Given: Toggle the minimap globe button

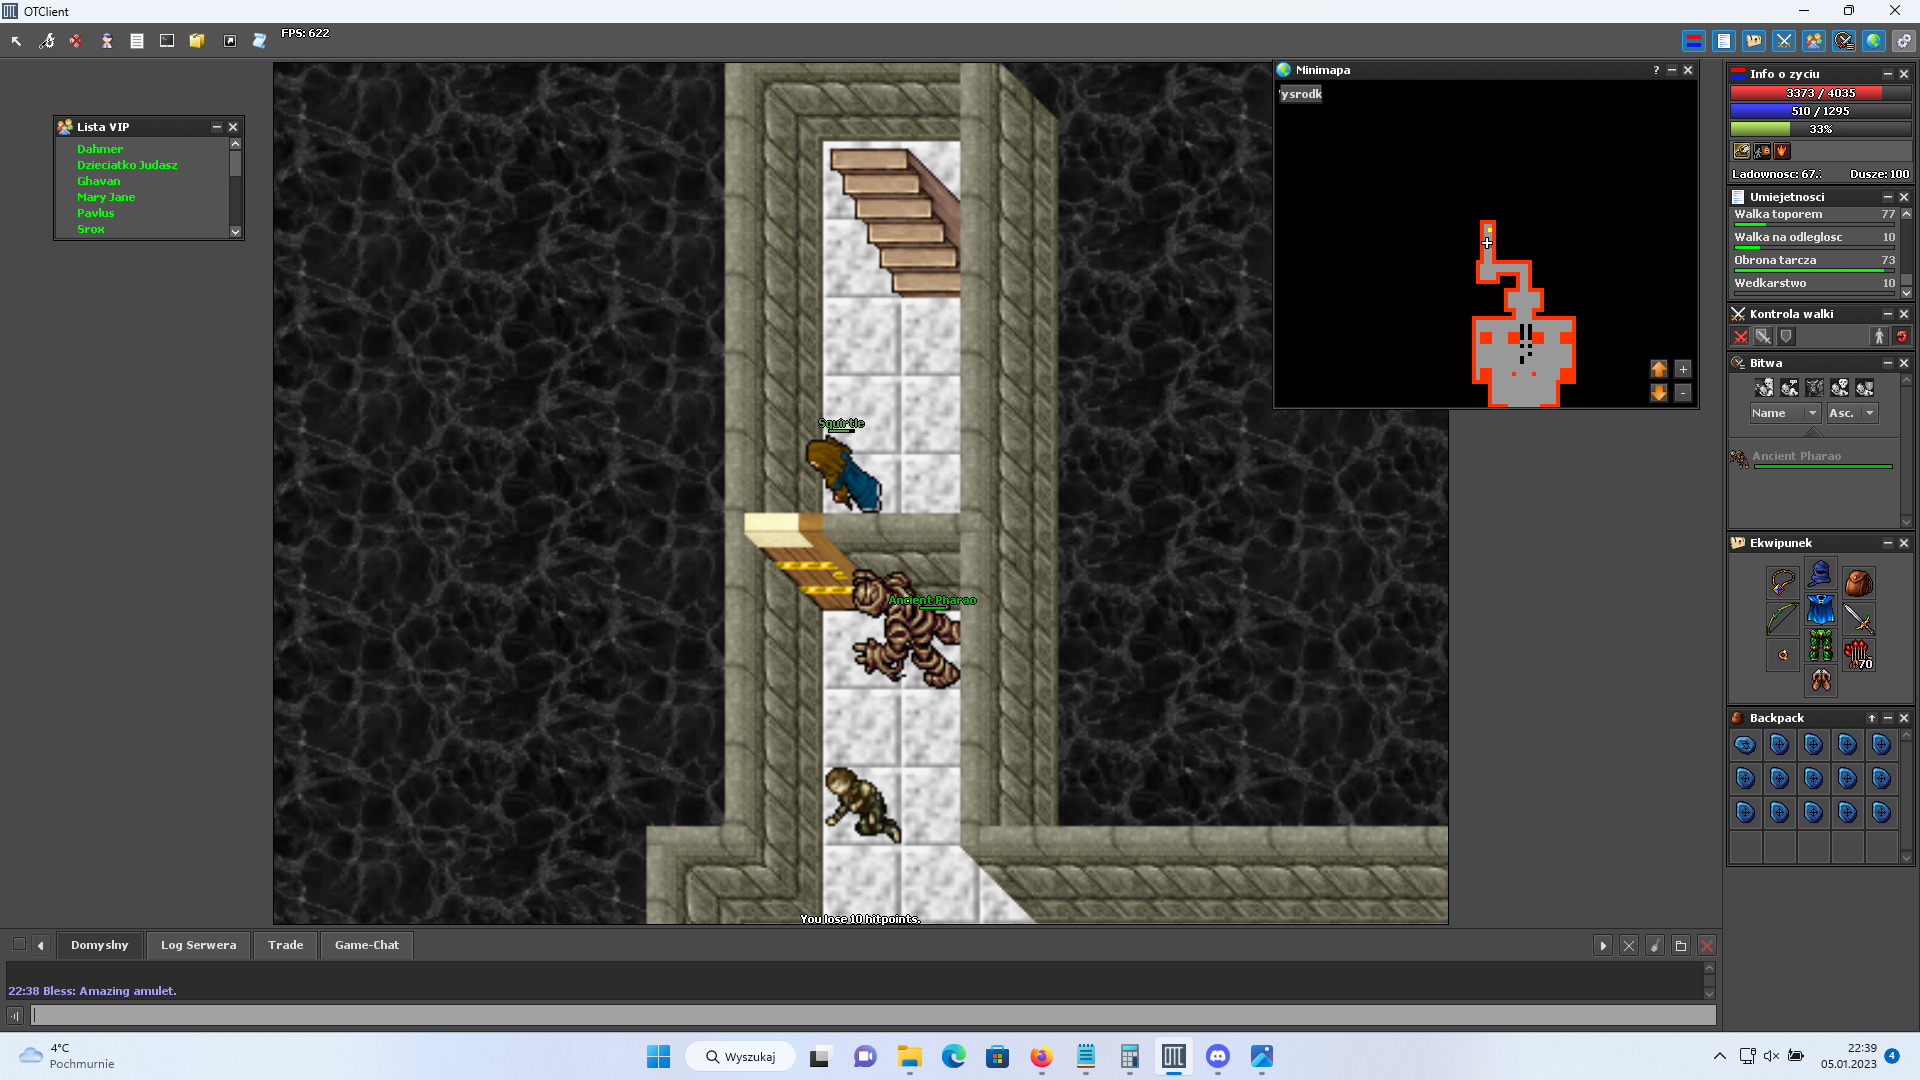Looking at the screenshot, I should 1873,41.
